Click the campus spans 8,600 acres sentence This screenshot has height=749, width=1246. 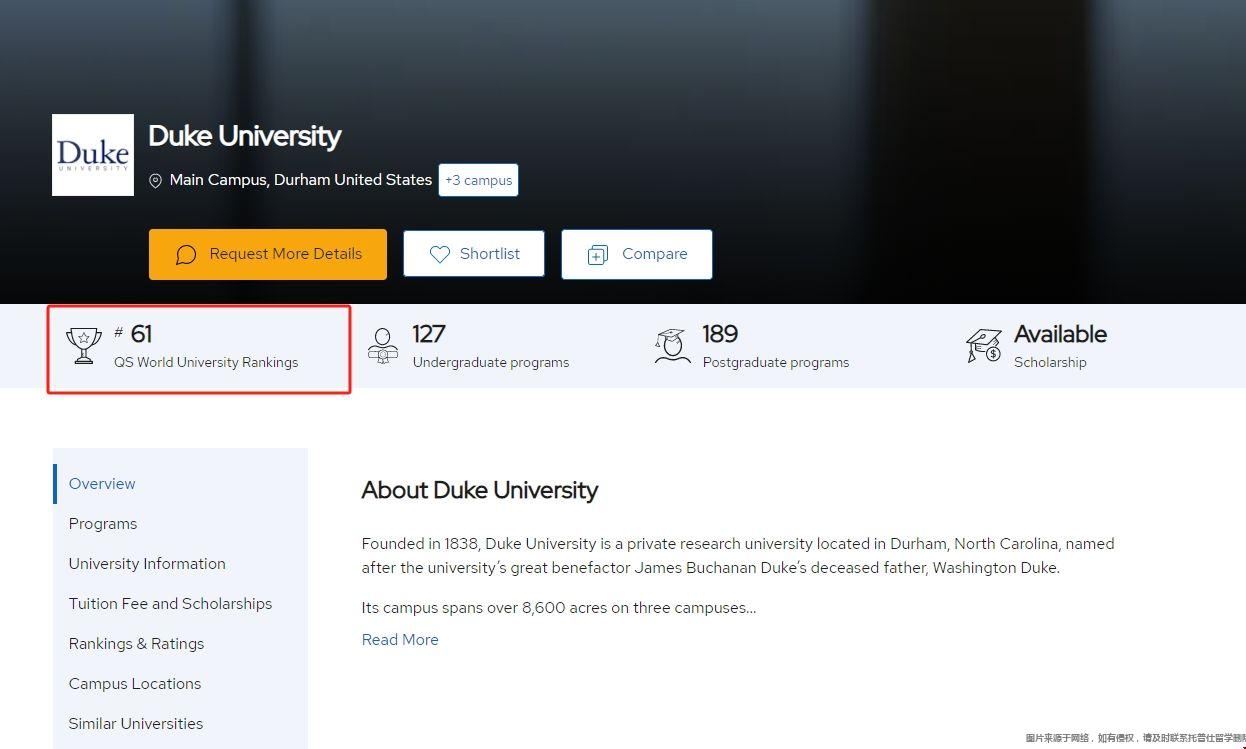pyautogui.click(x=559, y=608)
